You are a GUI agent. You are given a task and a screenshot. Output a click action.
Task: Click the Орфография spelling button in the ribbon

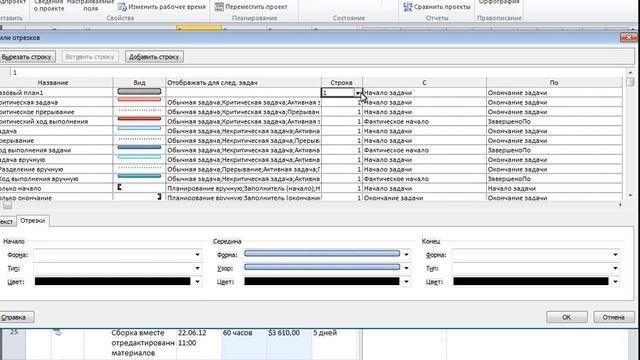[x=499, y=2]
